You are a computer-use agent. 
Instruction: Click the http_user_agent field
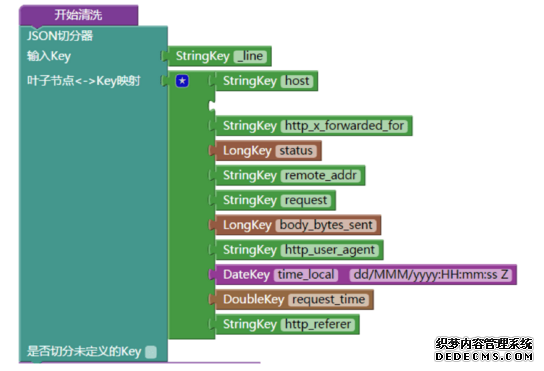[330, 250]
